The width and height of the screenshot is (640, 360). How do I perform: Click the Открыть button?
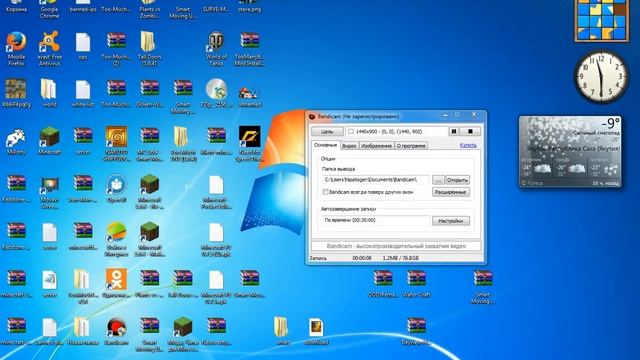[x=457, y=180]
